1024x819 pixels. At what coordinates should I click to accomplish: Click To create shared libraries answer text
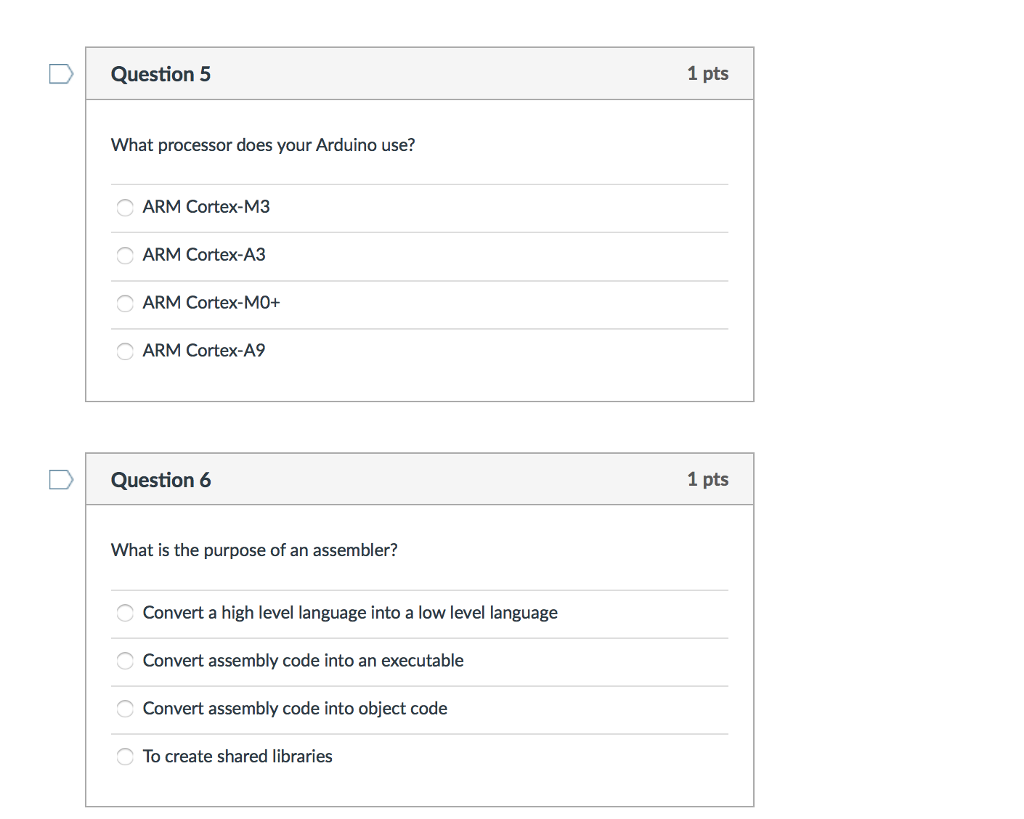[237, 757]
